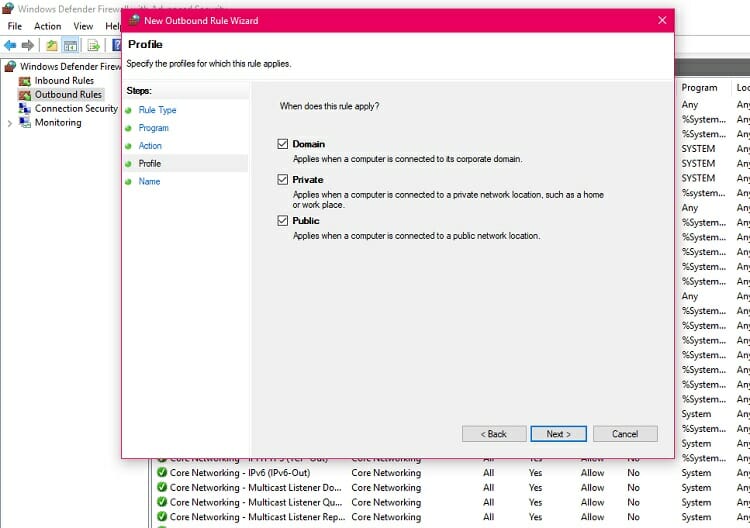Go to the Action step
Viewport: 750px width, 528px height.
click(150, 145)
